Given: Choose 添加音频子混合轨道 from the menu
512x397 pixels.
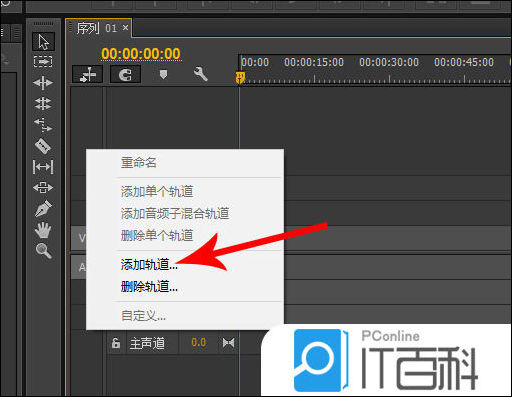Looking at the screenshot, I should (x=175, y=213).
